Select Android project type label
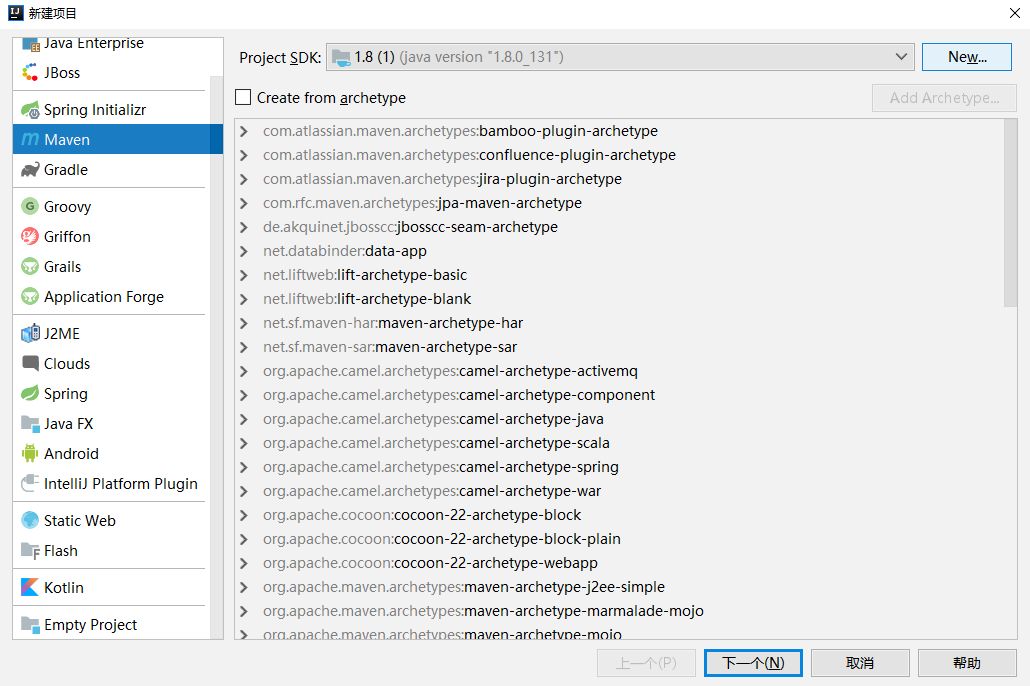 pos(71,453)
